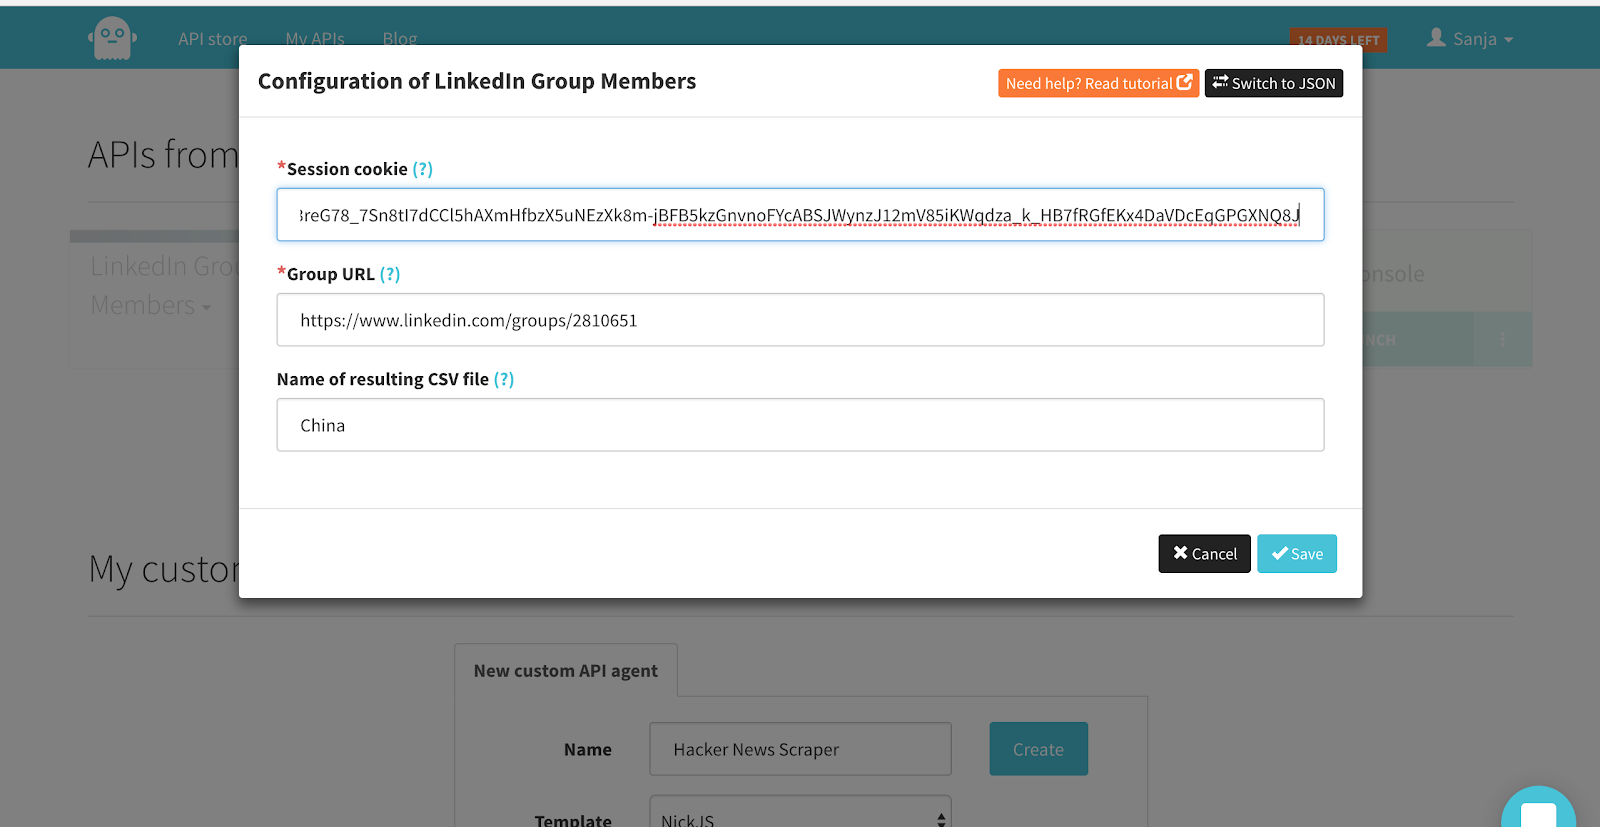This screenshot has height=827, width=1600.
Task: Cancel the LinkedIn Group Members configuration
Action: (x=1204, y=554)
